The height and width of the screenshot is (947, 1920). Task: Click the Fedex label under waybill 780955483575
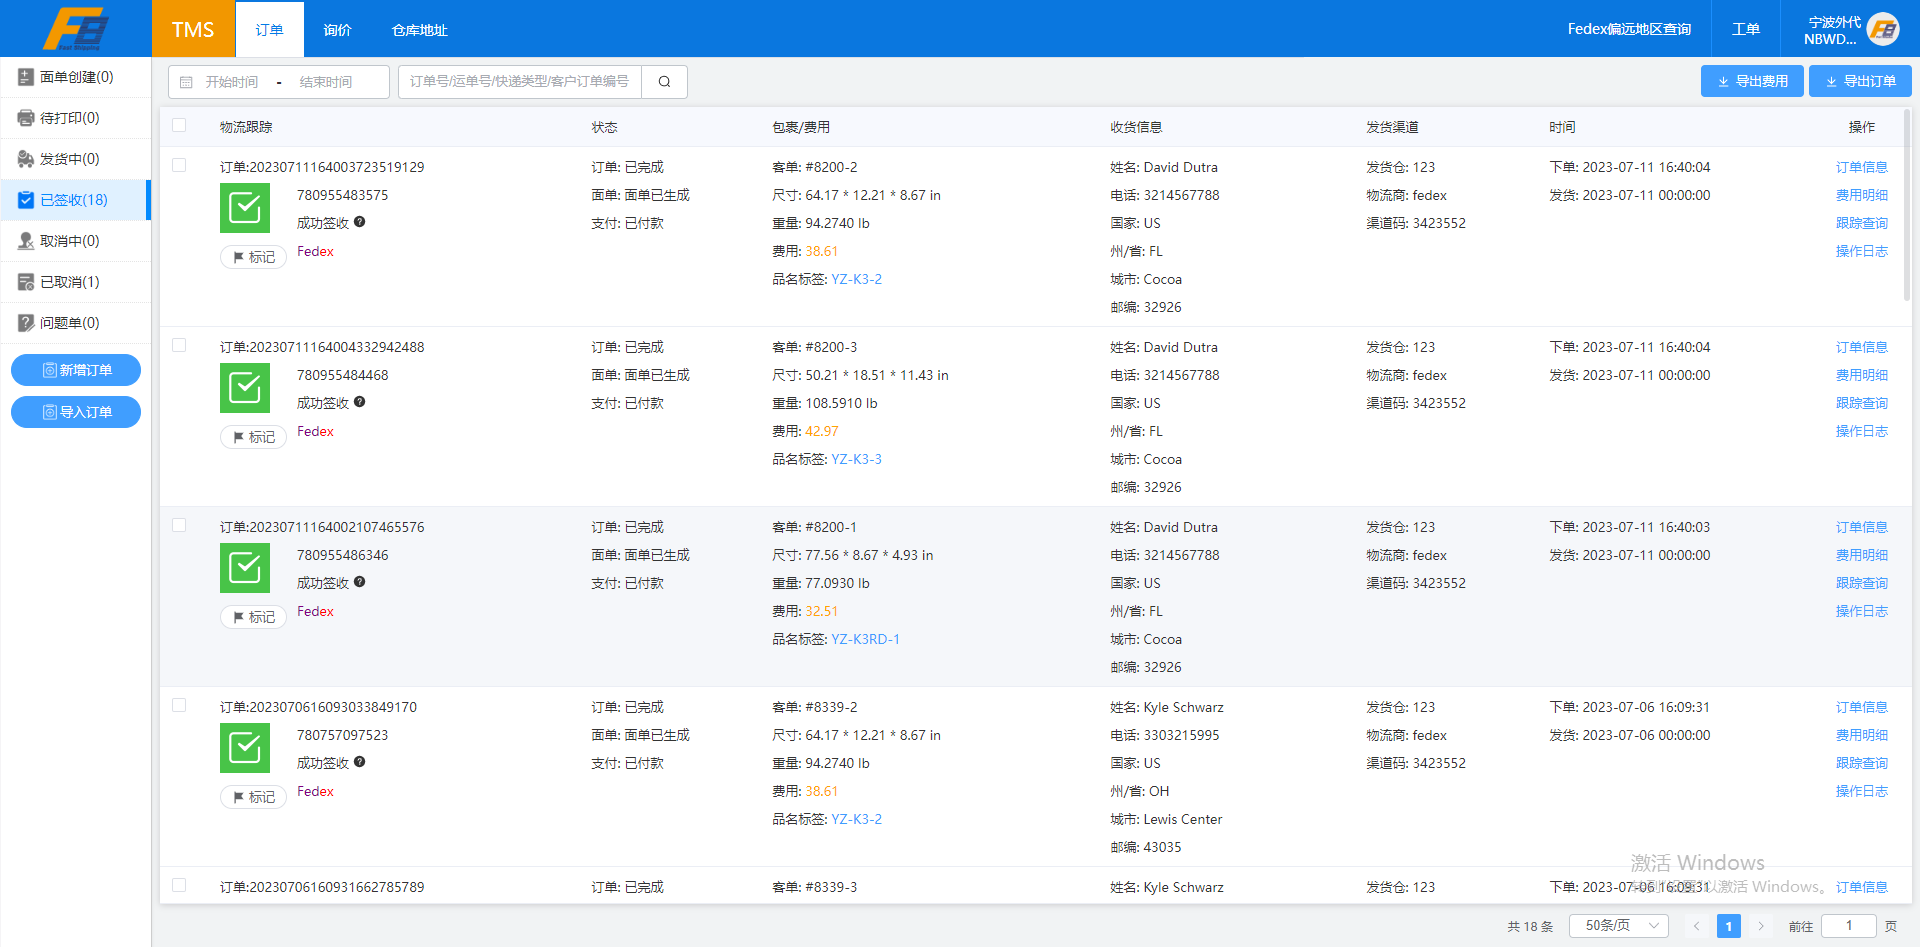pyautogui.click(x=315, y=251)
